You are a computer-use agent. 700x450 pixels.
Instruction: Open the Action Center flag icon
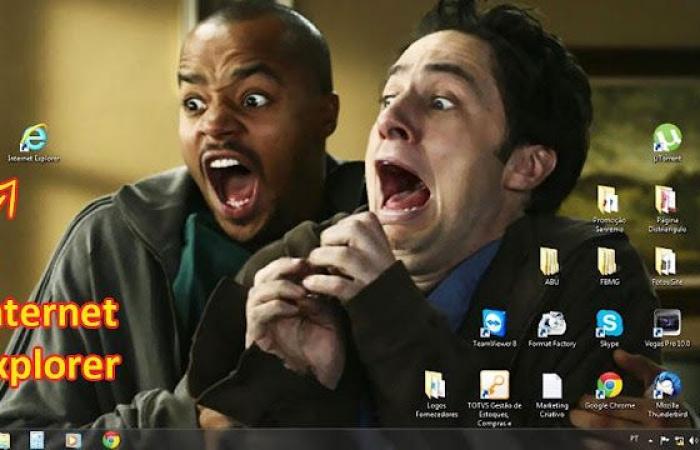(x=664, y=440)
